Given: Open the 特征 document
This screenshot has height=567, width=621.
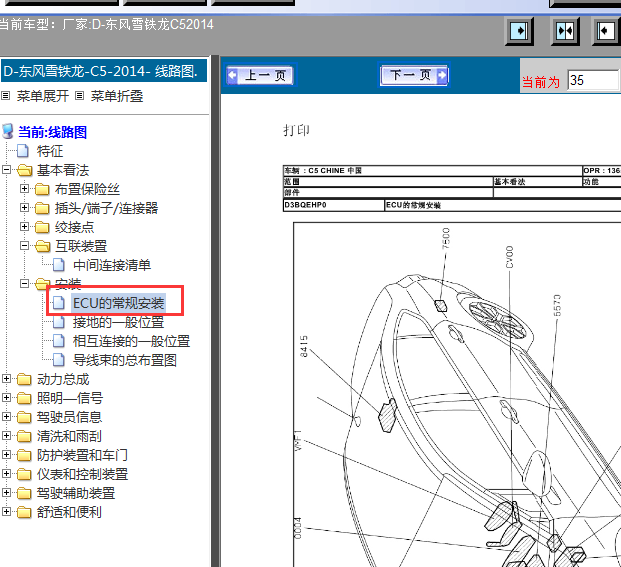Looking at the screenshot, I should 50,151.
